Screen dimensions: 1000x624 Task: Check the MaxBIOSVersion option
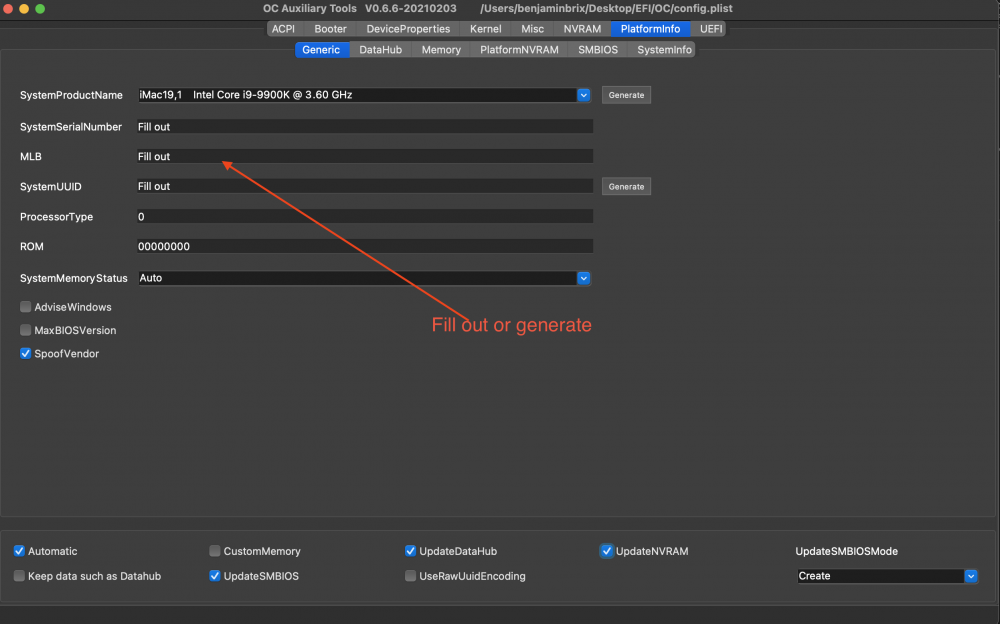[x=26, y=330]
